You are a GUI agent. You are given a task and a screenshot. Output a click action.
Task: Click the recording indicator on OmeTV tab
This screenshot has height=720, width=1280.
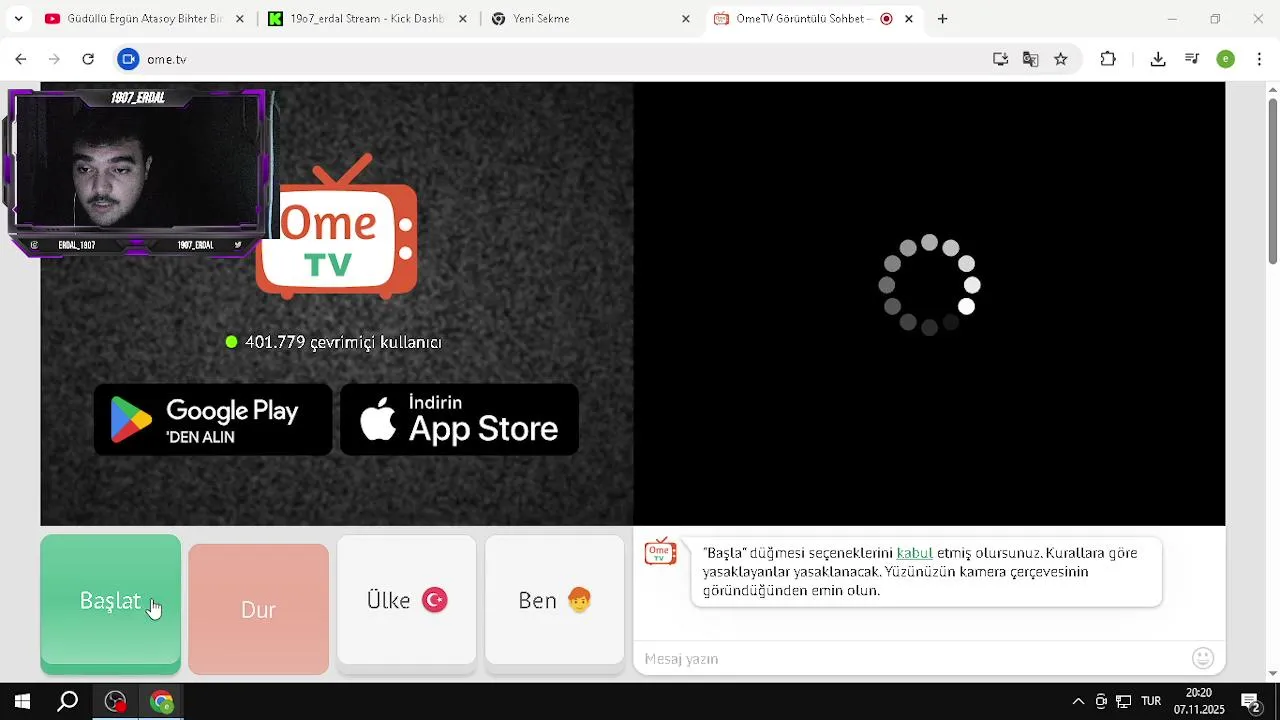pyautogui.click(x=886, y=19)
